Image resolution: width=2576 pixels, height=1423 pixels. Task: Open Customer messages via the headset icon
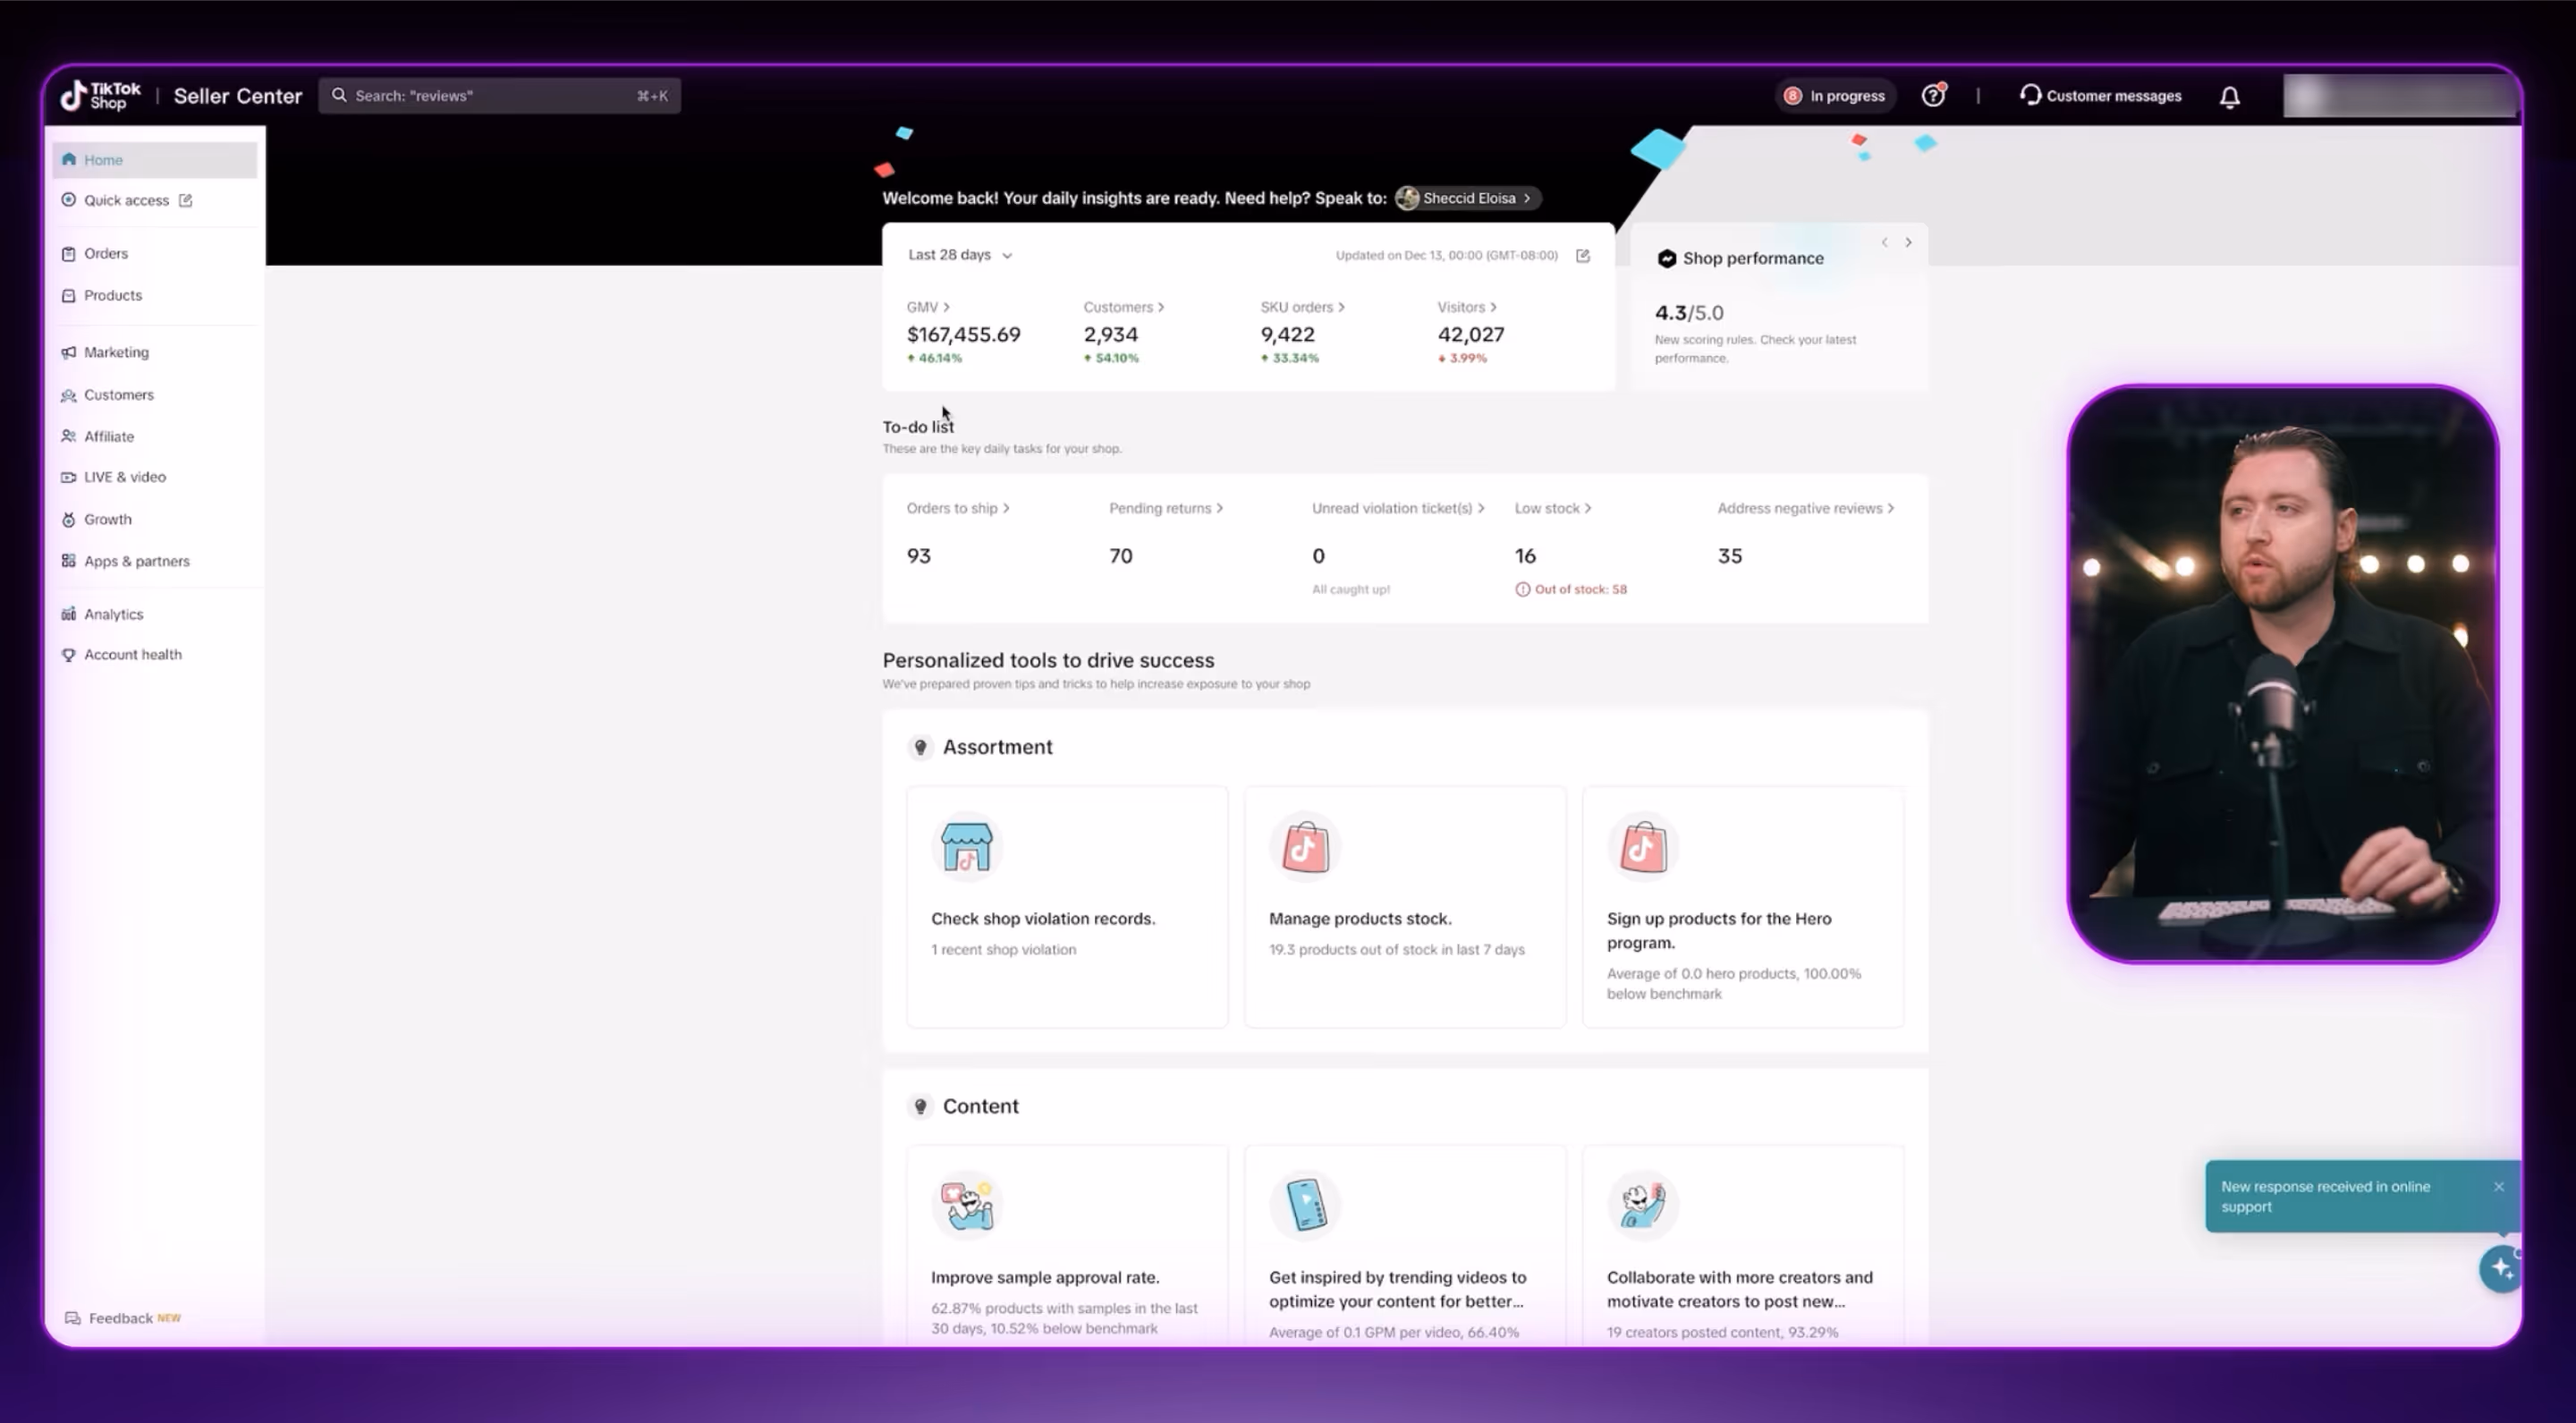pos(2031,95)
